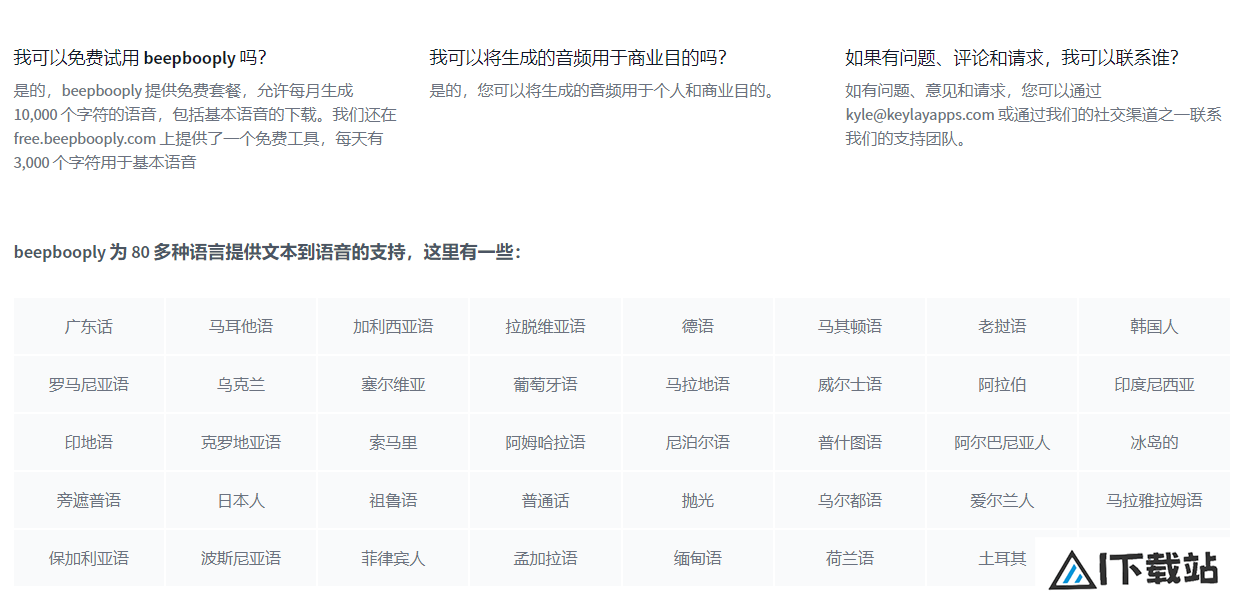This screenshot has width=1235, height=599.
Task: Choose the 加利西亚语 language cell
Action: tap(393, 326)
